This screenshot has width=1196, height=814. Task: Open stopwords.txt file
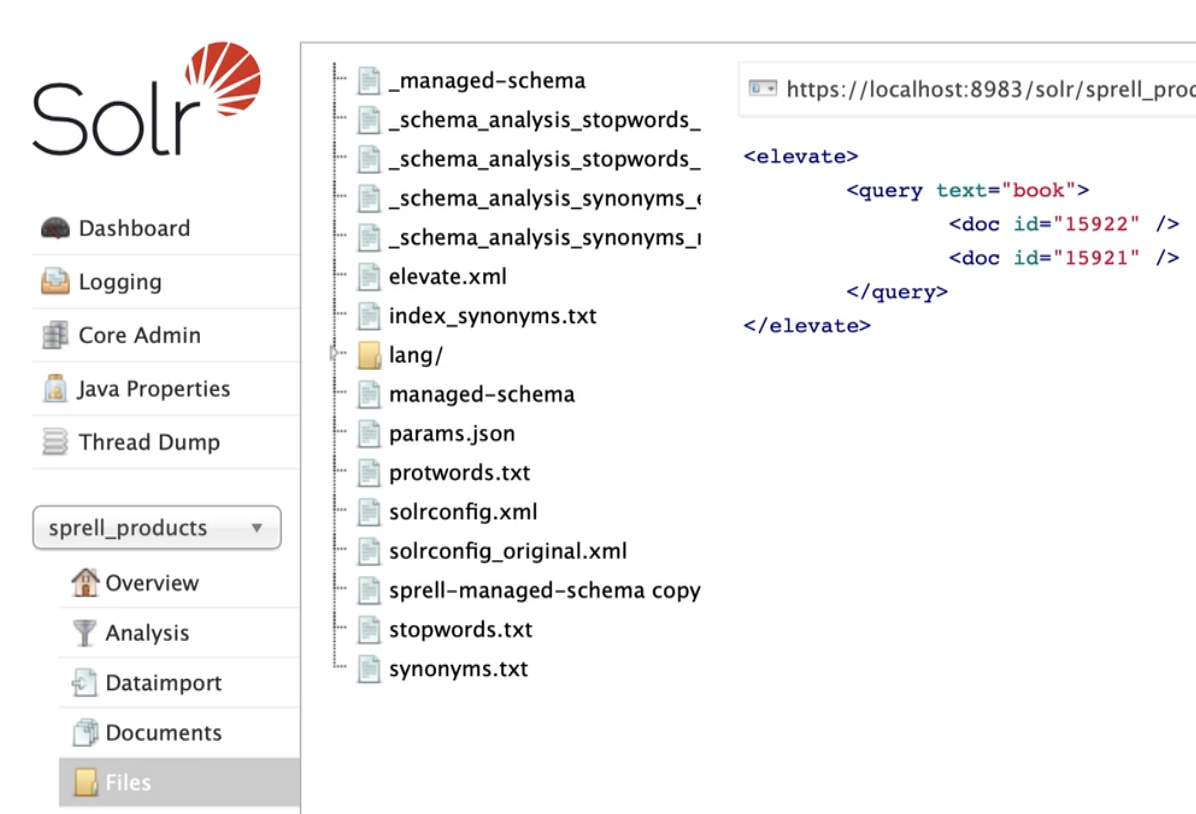click(460, 630)
